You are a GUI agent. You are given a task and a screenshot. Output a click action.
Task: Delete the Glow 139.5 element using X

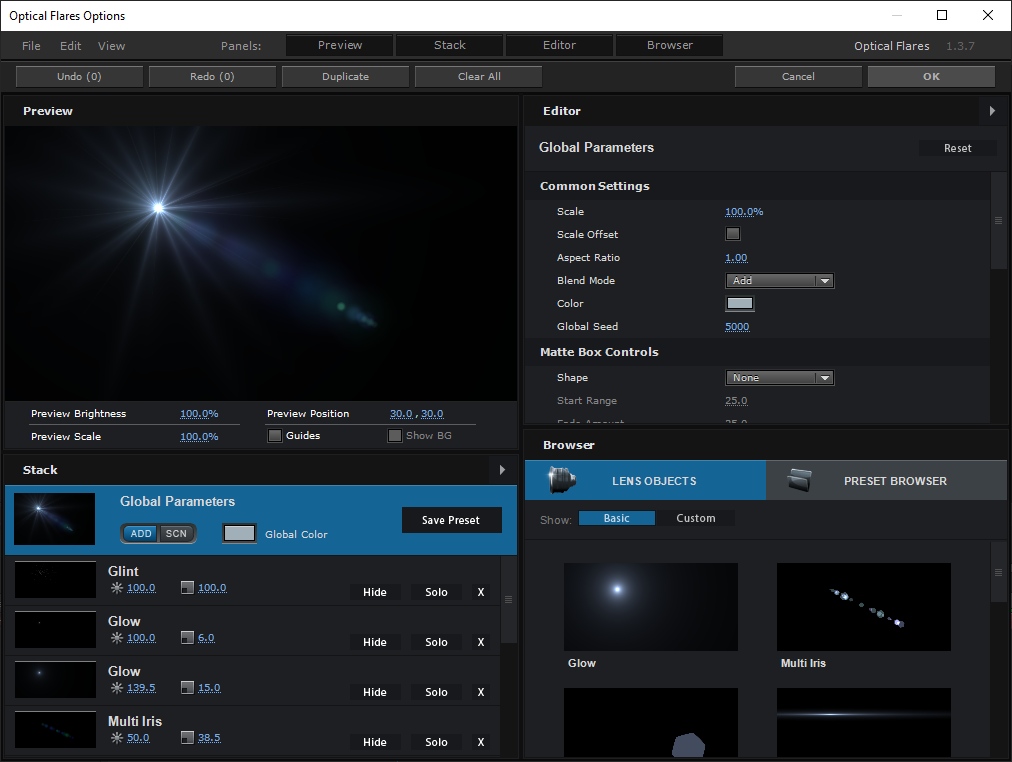(481, 692)
